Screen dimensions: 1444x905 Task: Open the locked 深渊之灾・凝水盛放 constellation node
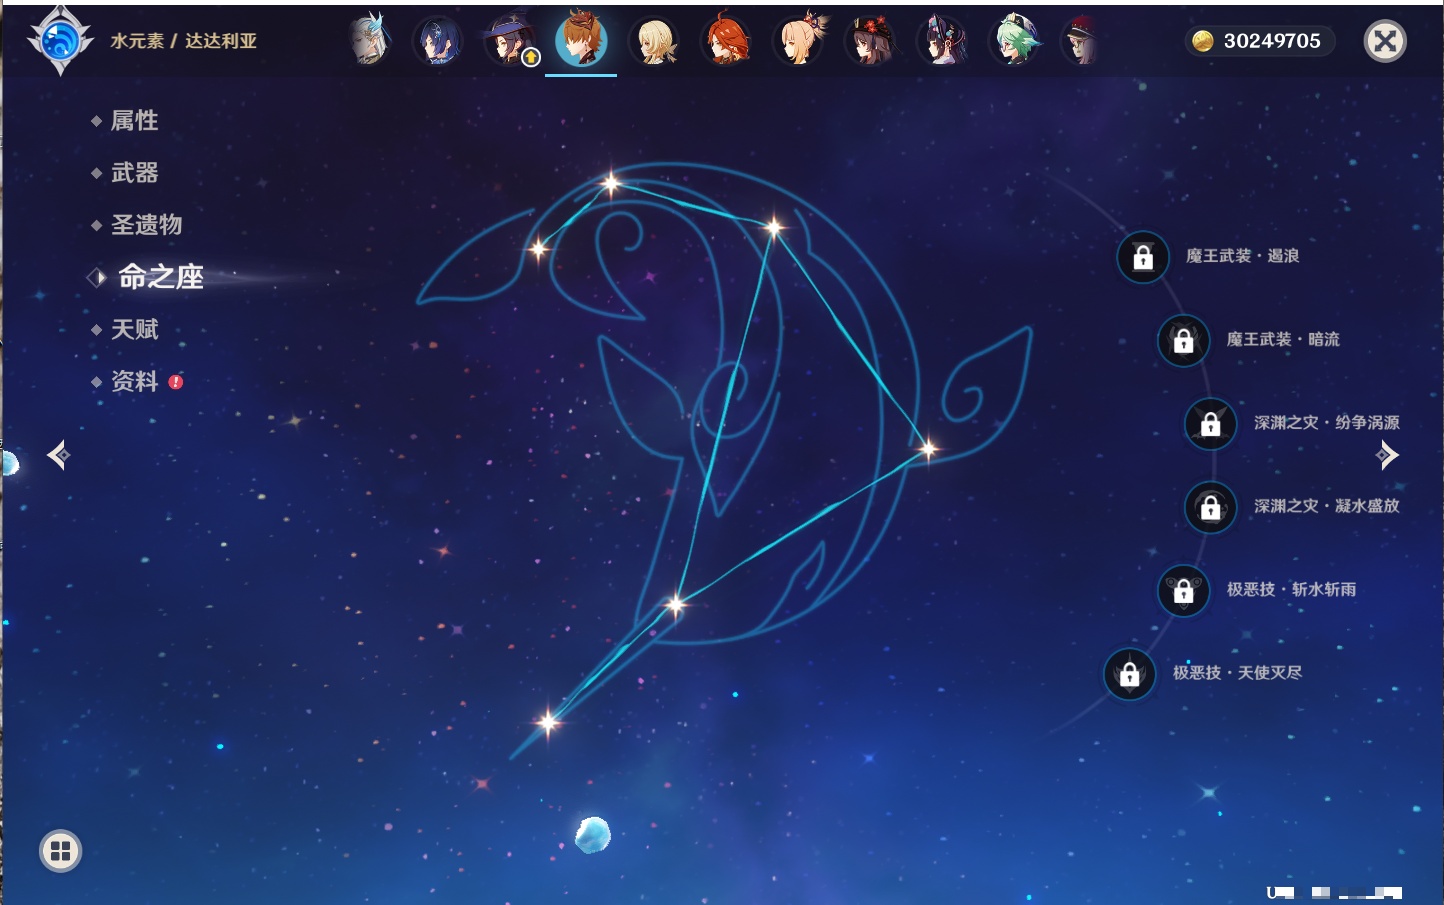(1211, 507)
